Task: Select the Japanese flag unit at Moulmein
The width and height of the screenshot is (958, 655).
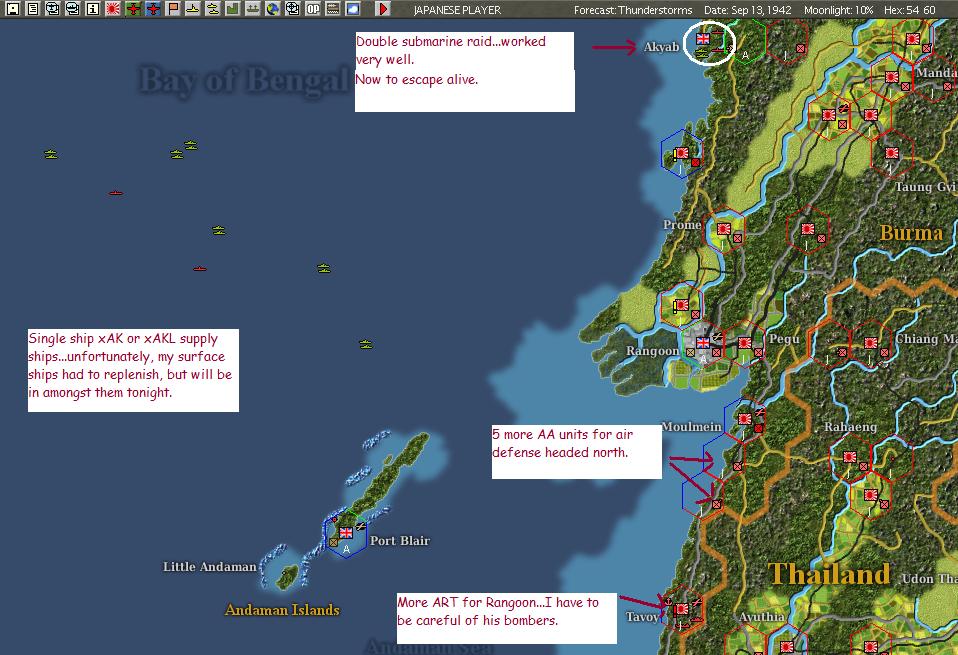Action: coord(745,419)
